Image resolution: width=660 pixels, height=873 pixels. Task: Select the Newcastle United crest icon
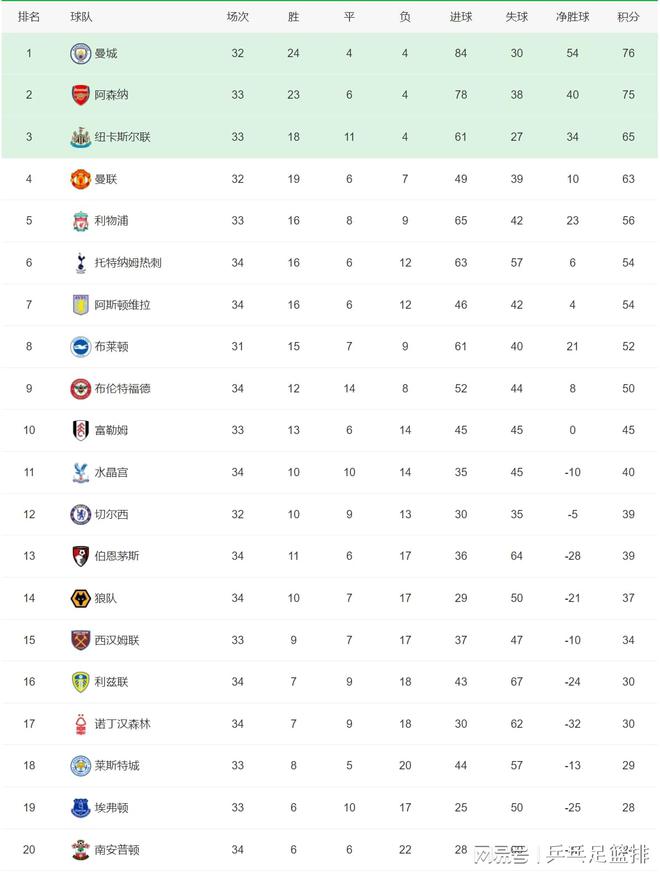tap(81, 137)
